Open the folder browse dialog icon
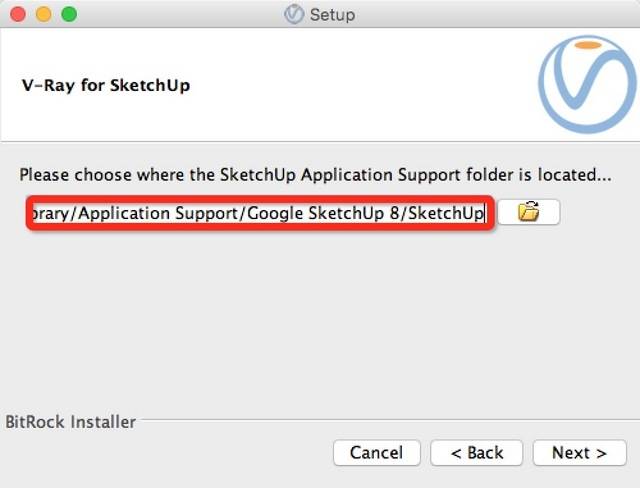 pos(529,212)
